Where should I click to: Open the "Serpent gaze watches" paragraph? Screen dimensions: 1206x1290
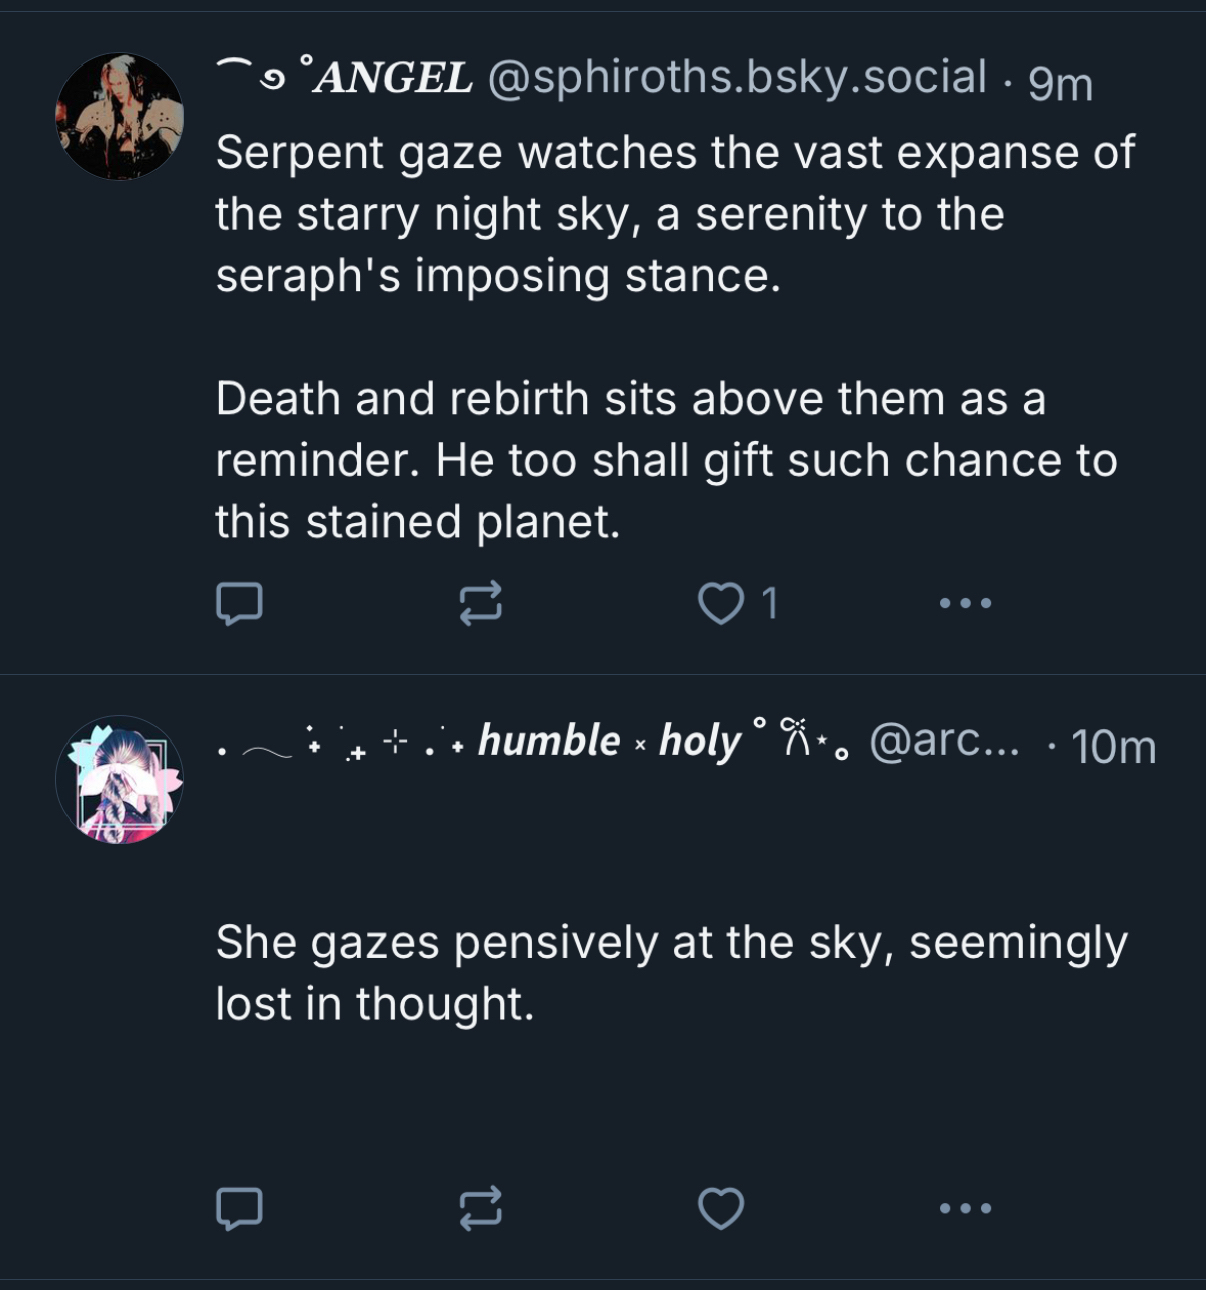(675, 214)
